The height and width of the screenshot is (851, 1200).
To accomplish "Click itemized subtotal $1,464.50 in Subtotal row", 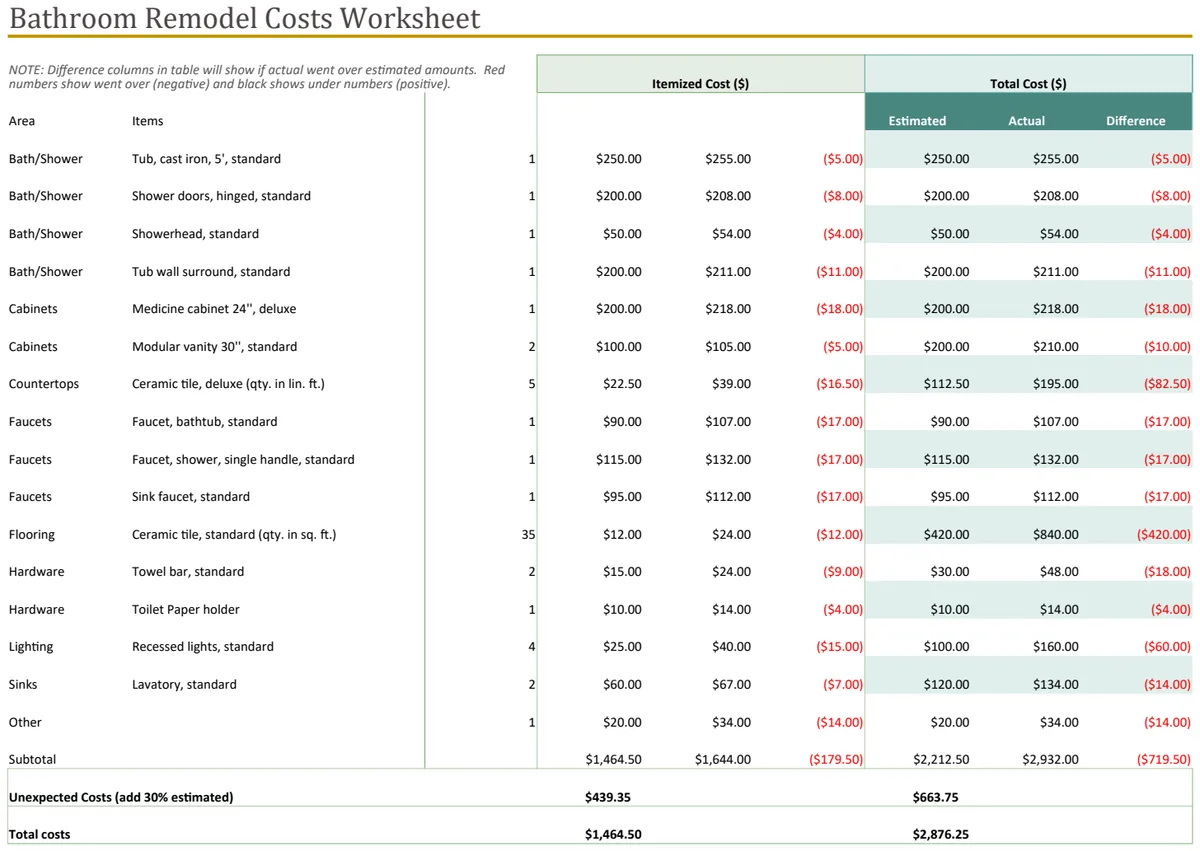I will (x=613, y=760).
